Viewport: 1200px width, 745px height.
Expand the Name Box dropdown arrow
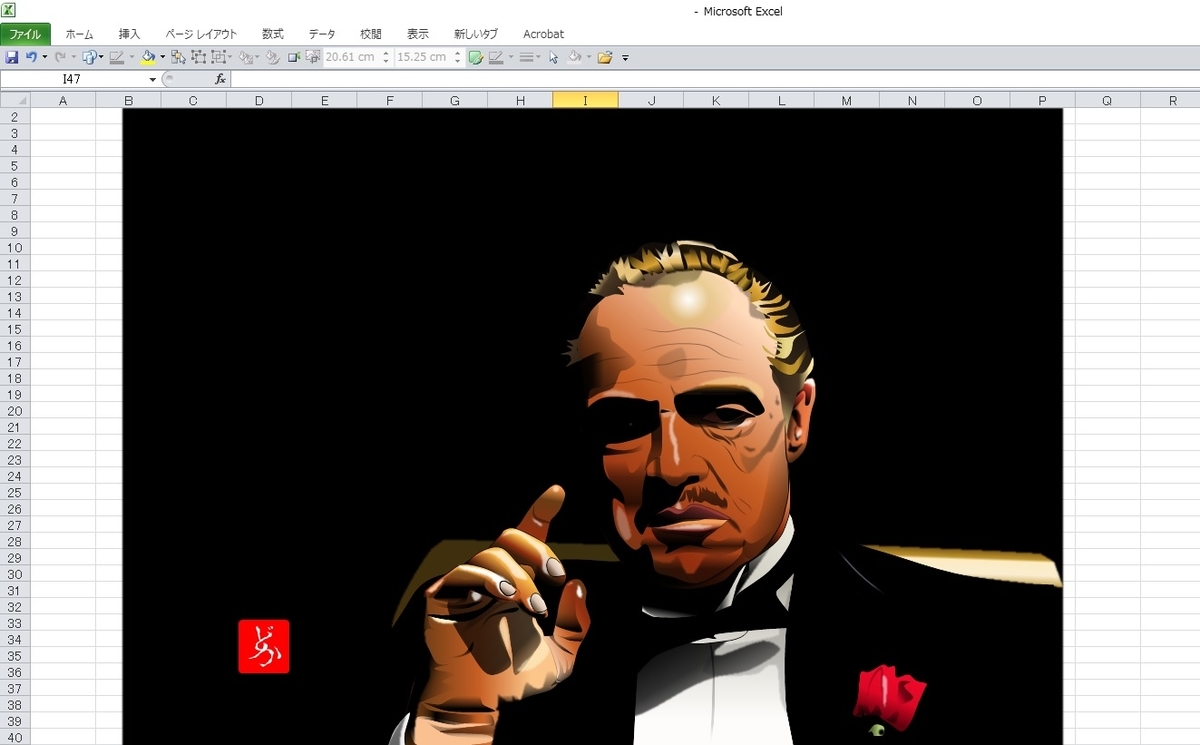[x=152, y=79]
